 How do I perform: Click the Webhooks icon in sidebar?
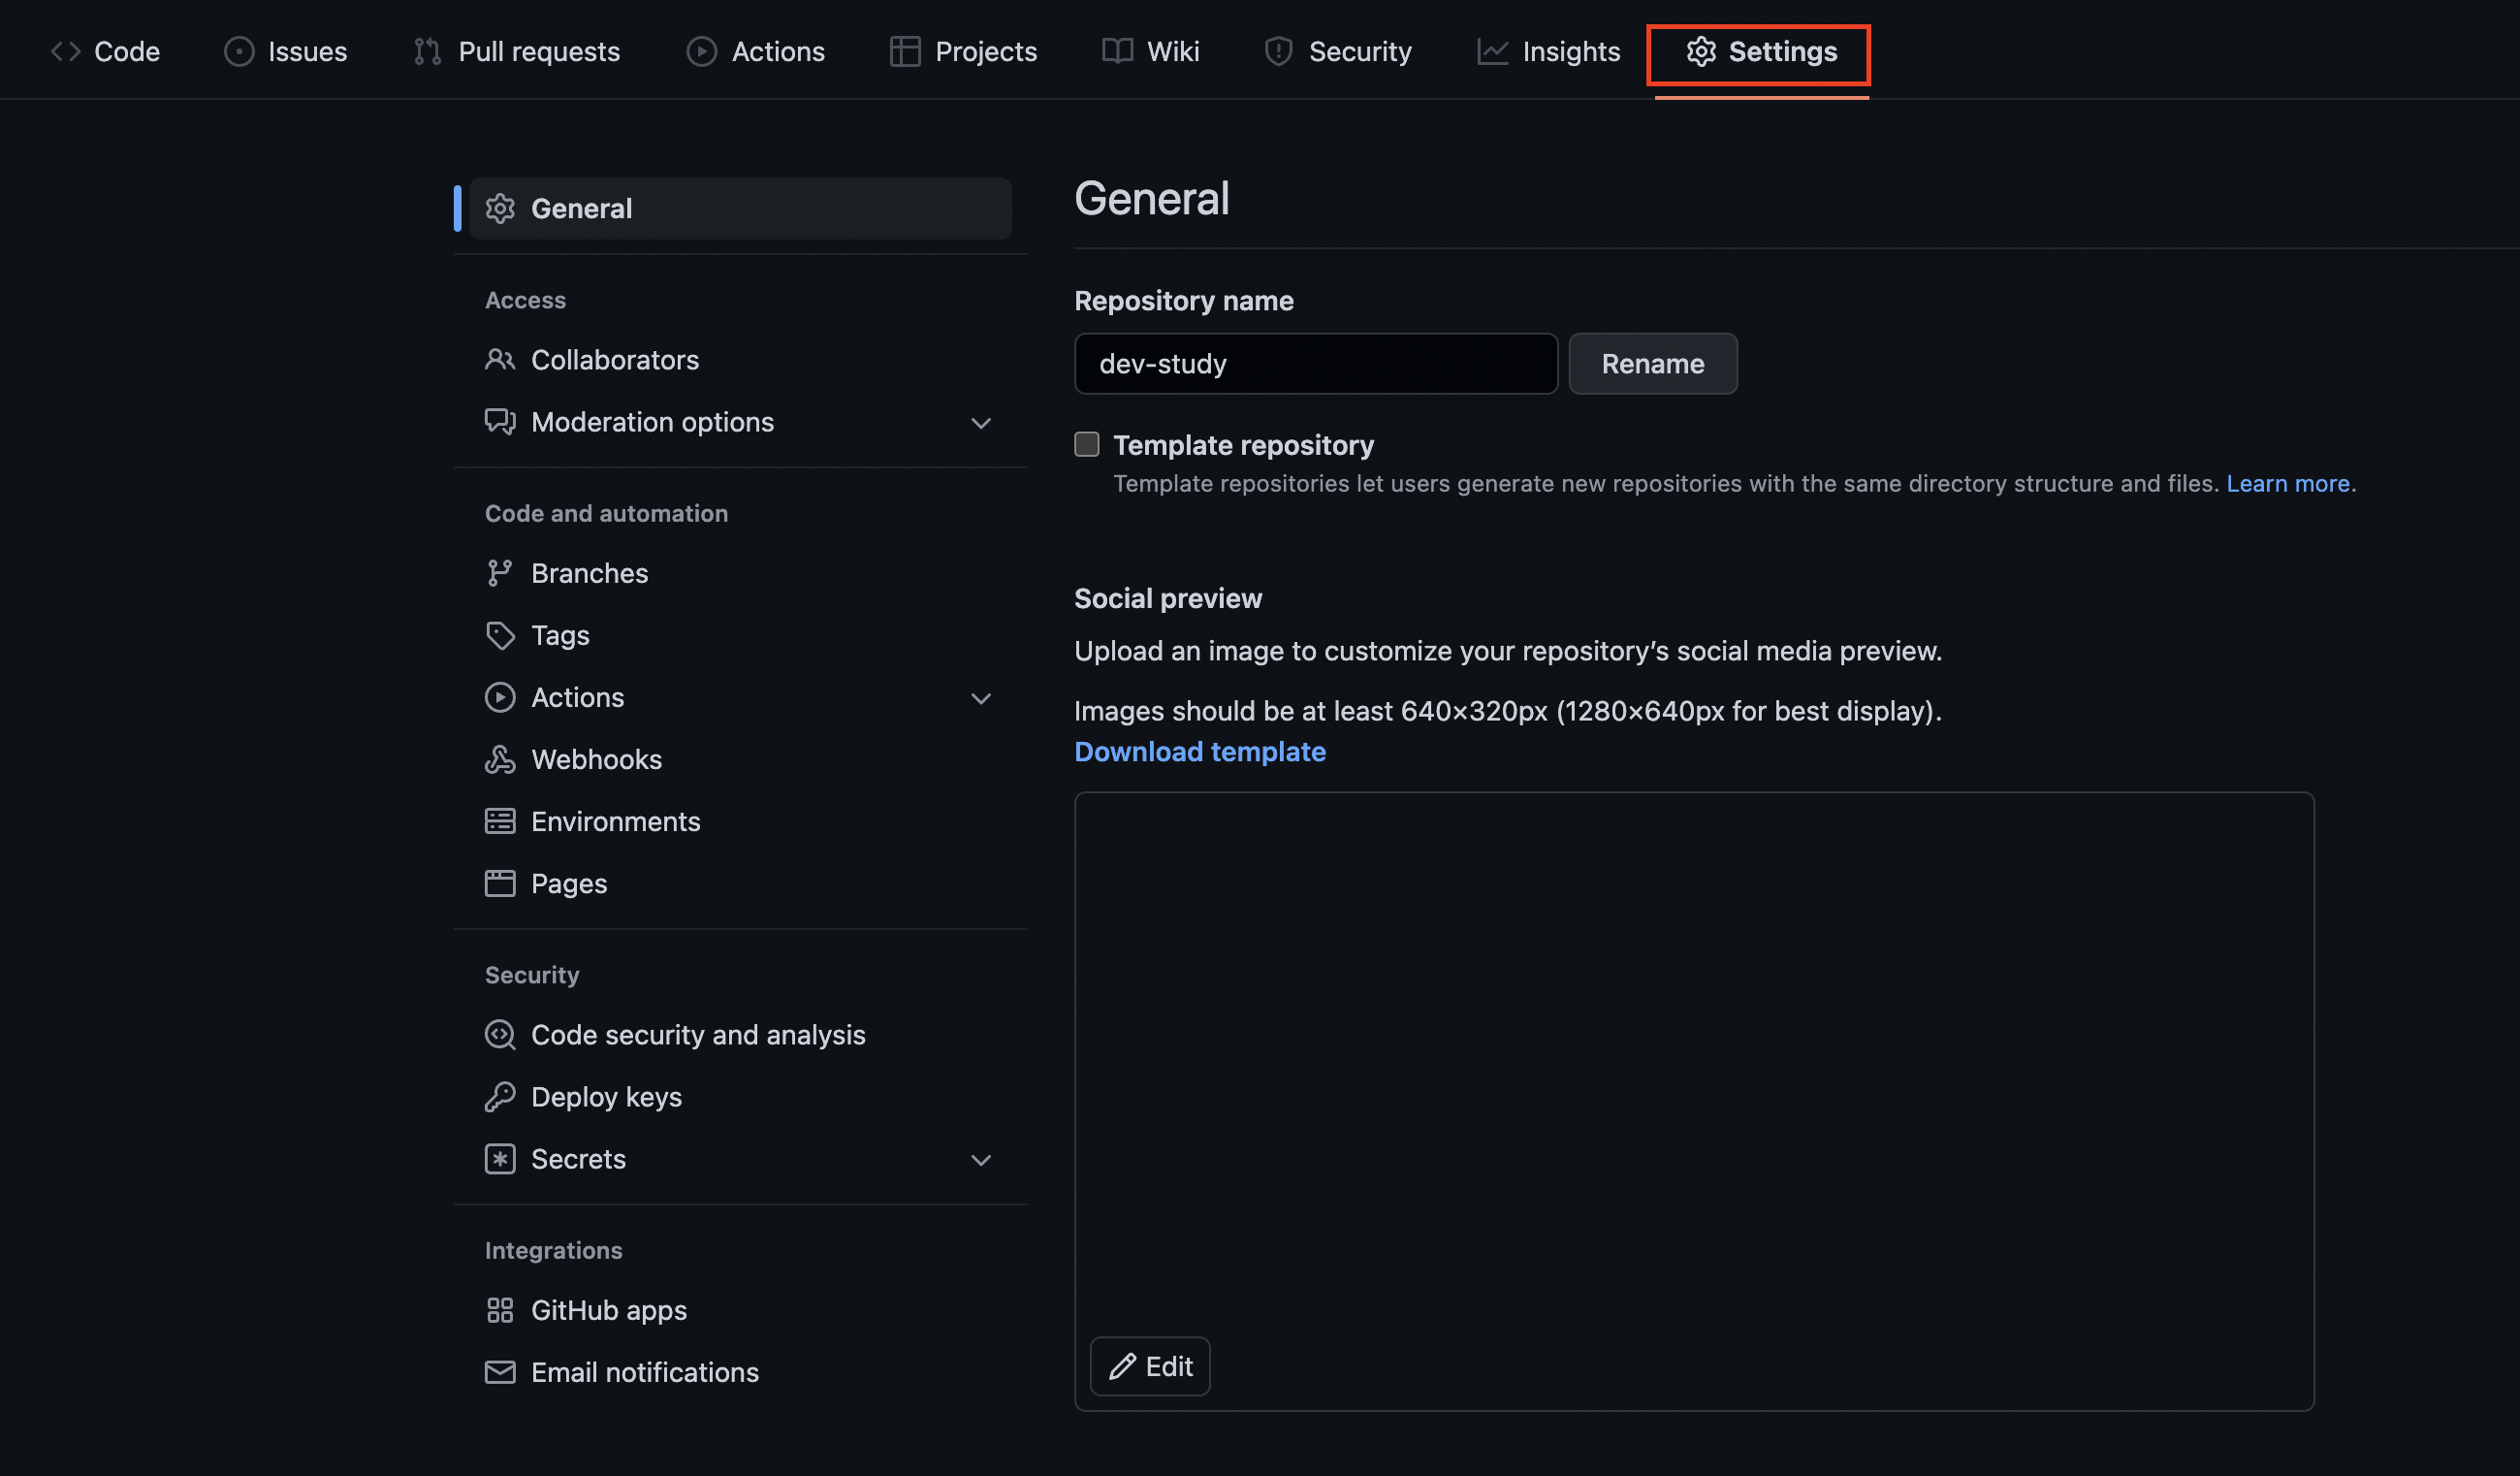pyautogui.click(x=500, y=760)
